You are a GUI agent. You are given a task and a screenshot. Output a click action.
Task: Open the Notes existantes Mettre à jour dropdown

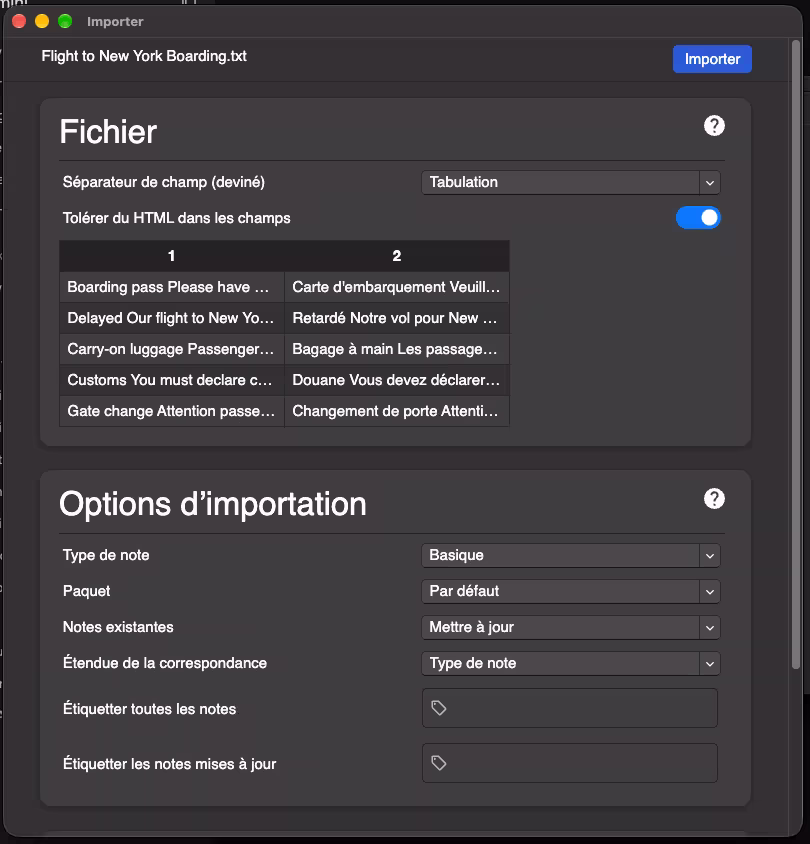tap(570, 628)
